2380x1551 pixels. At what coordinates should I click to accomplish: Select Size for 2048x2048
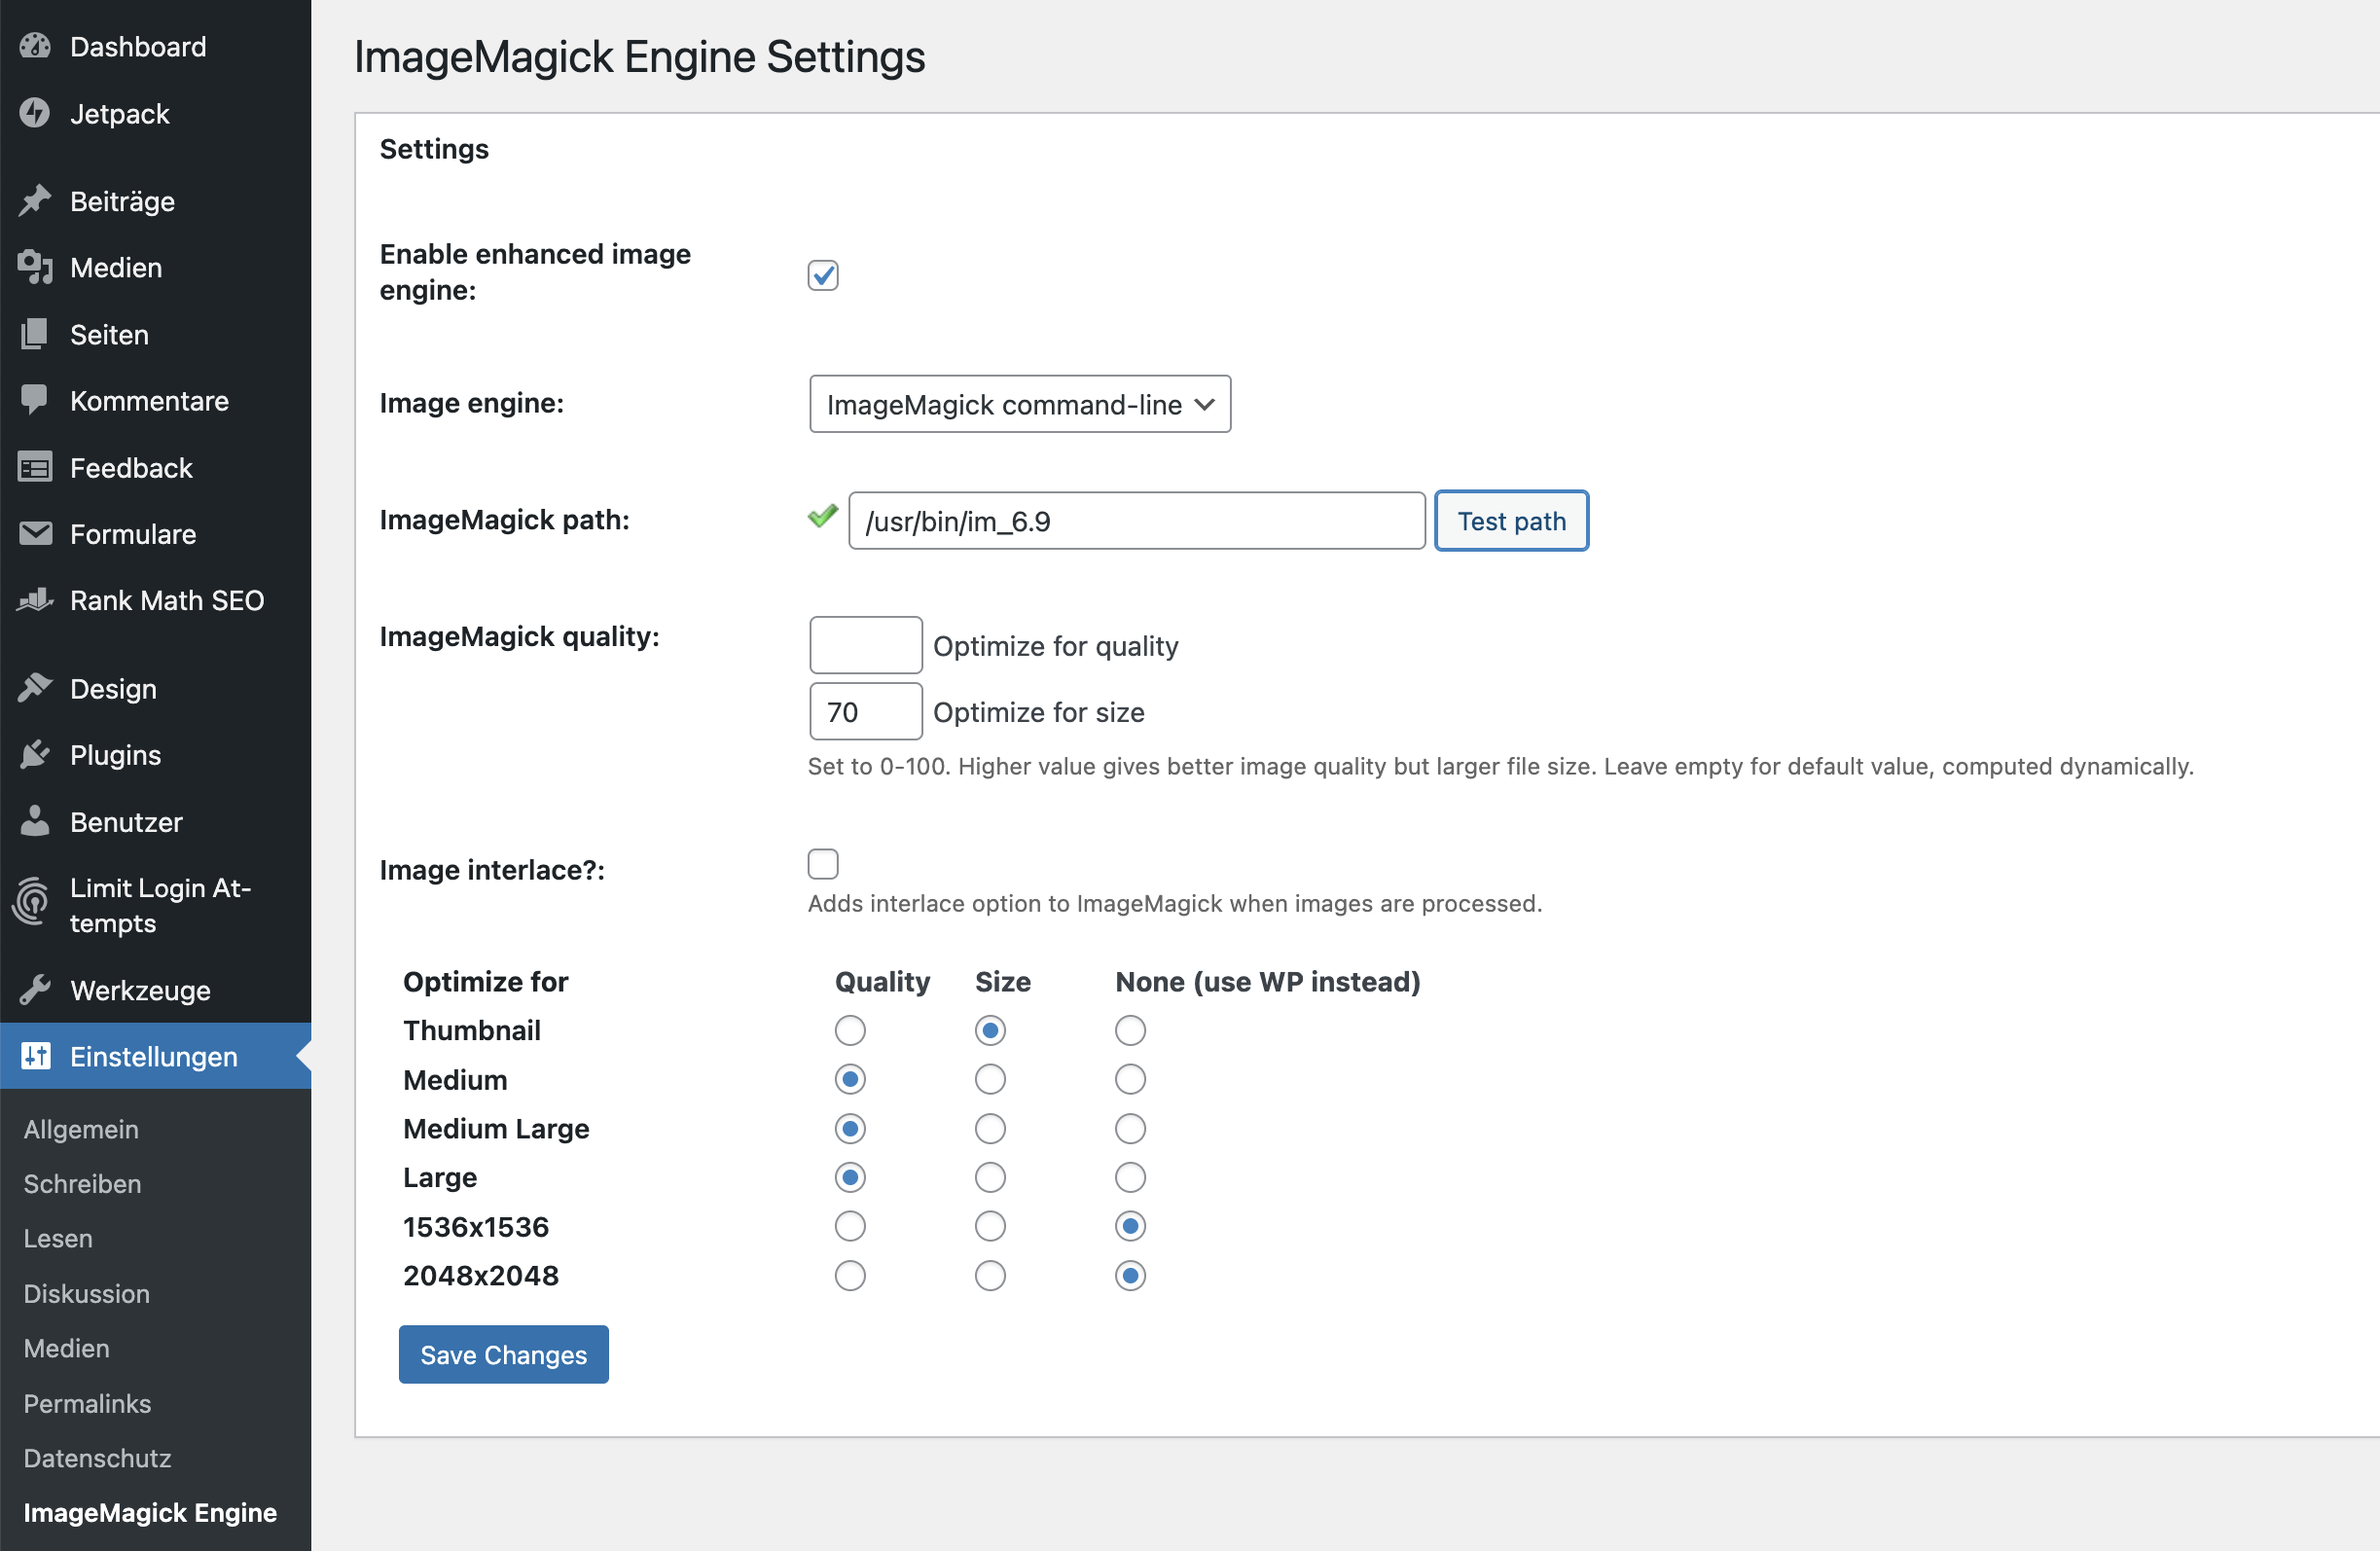[x=990, y=1275]
